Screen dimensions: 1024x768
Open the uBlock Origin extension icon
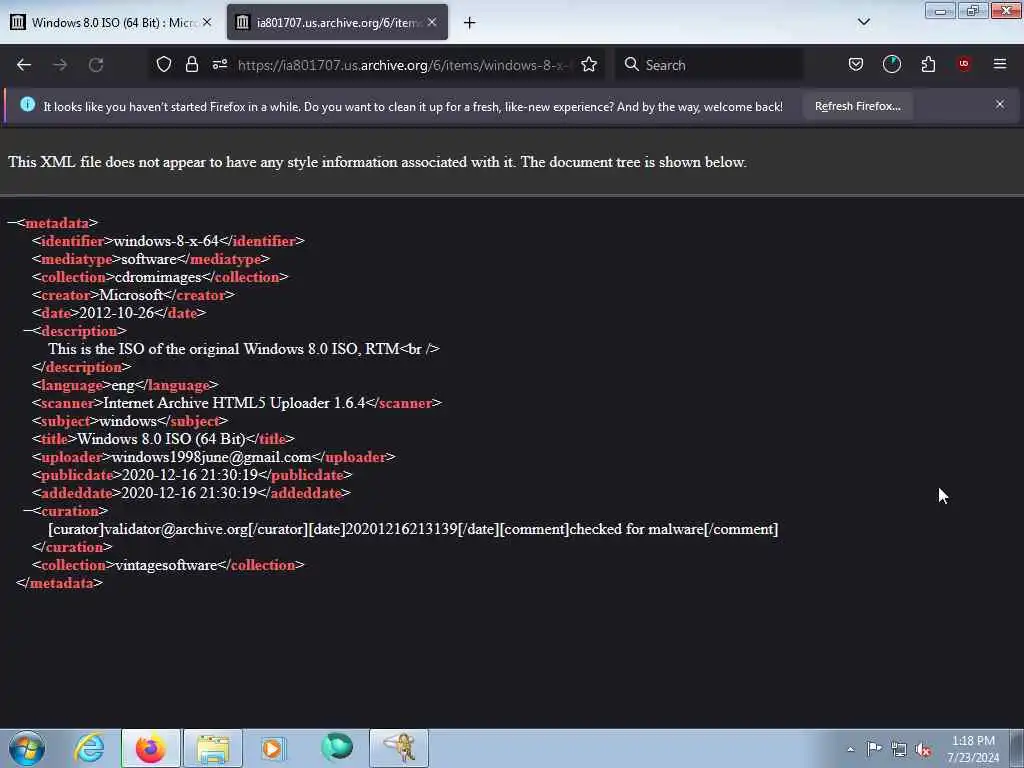[x=964, y=64]
